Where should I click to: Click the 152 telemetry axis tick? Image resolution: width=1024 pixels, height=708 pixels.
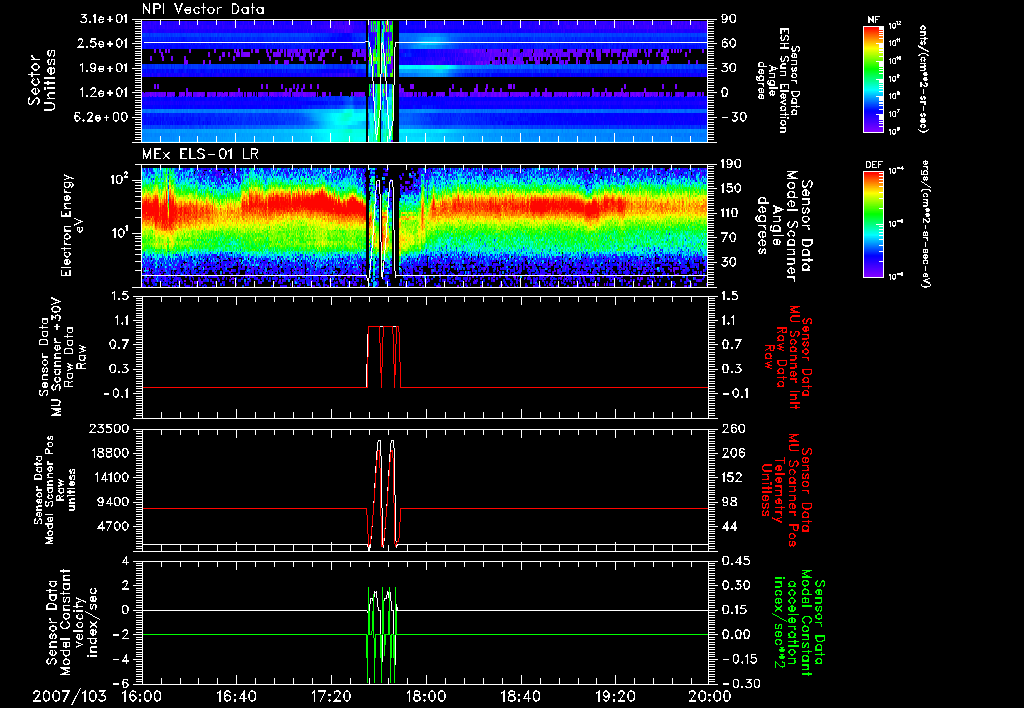coord(731,477)
